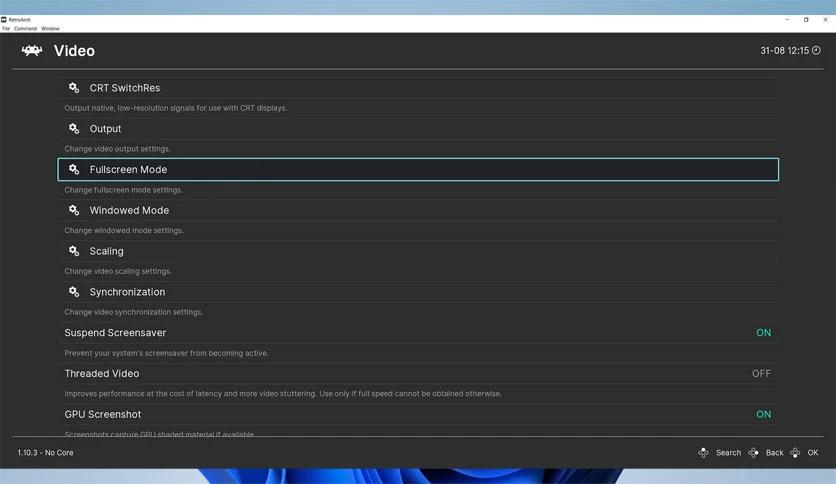836x484 pixels.
Task: Select the GPU Screenshot label
Action: click(103, 414)
